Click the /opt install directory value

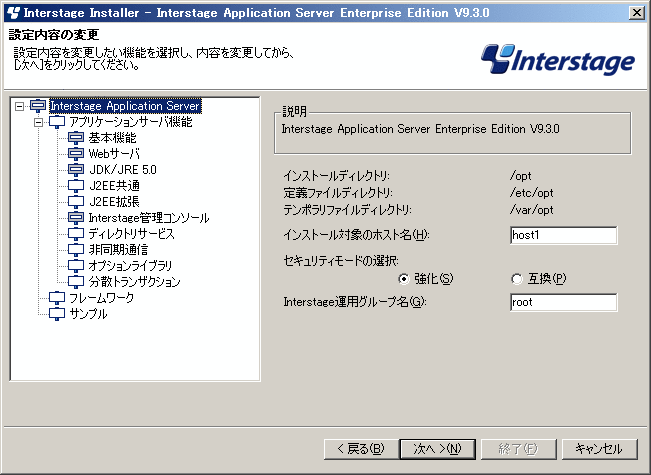coord(521,176)
